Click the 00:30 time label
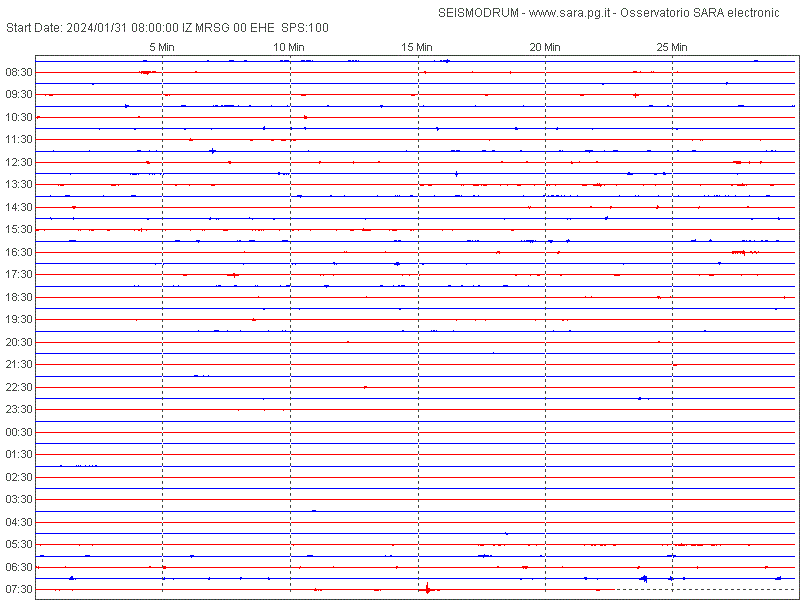The width and height of the screenshot is (800, 600). click(19, 432)
